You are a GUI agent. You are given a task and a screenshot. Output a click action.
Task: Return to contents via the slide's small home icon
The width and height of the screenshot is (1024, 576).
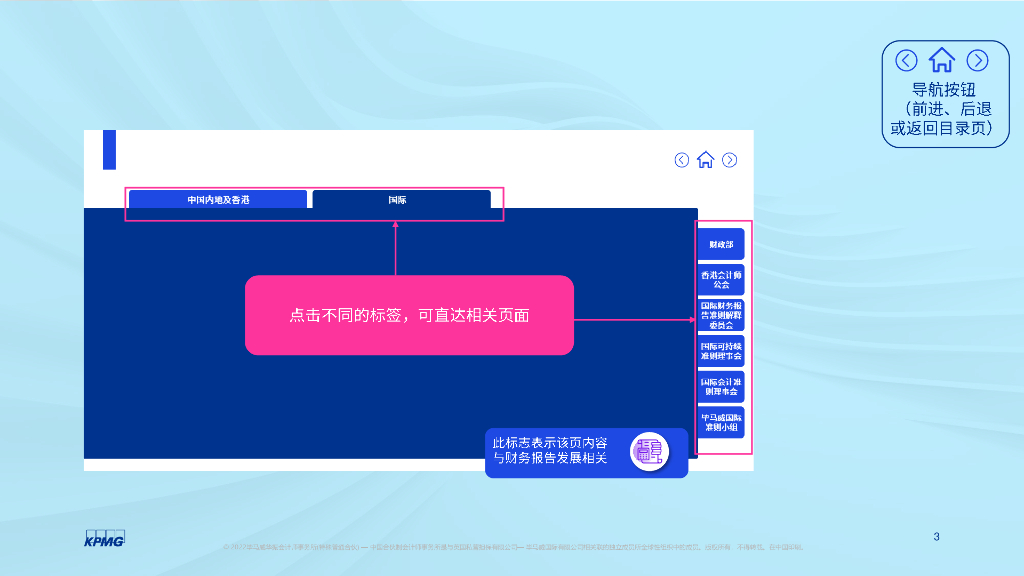click(705, 159)
